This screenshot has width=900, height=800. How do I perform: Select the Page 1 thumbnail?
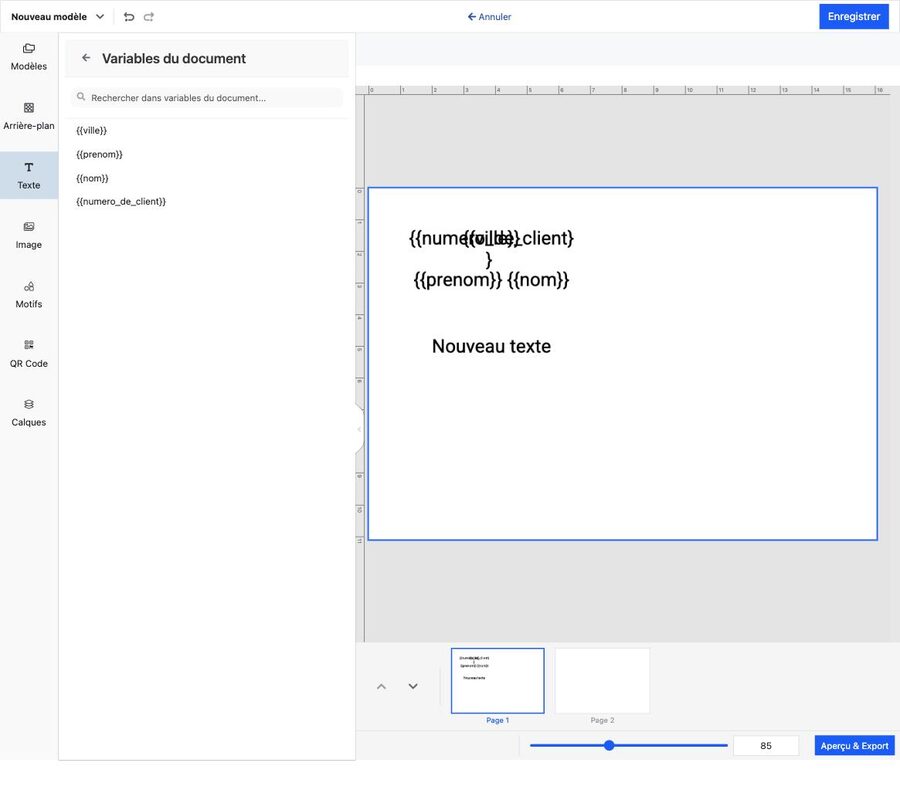click(498, 681)
